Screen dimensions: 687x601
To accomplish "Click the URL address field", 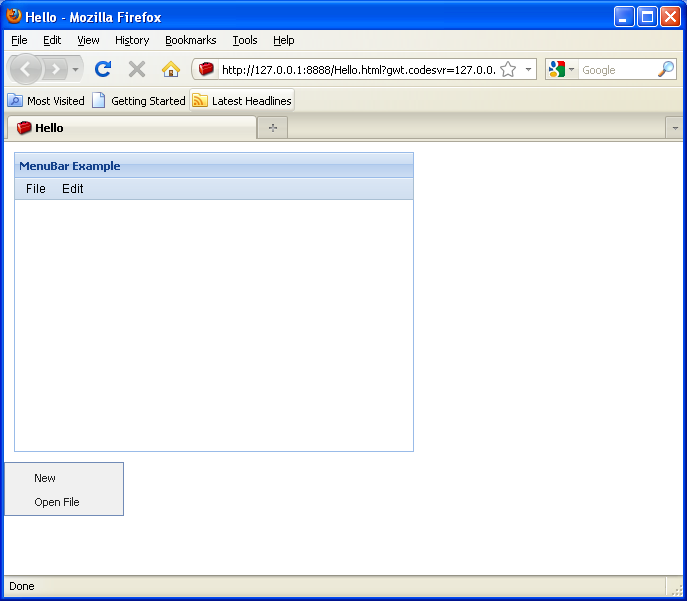I will [358, 70].
